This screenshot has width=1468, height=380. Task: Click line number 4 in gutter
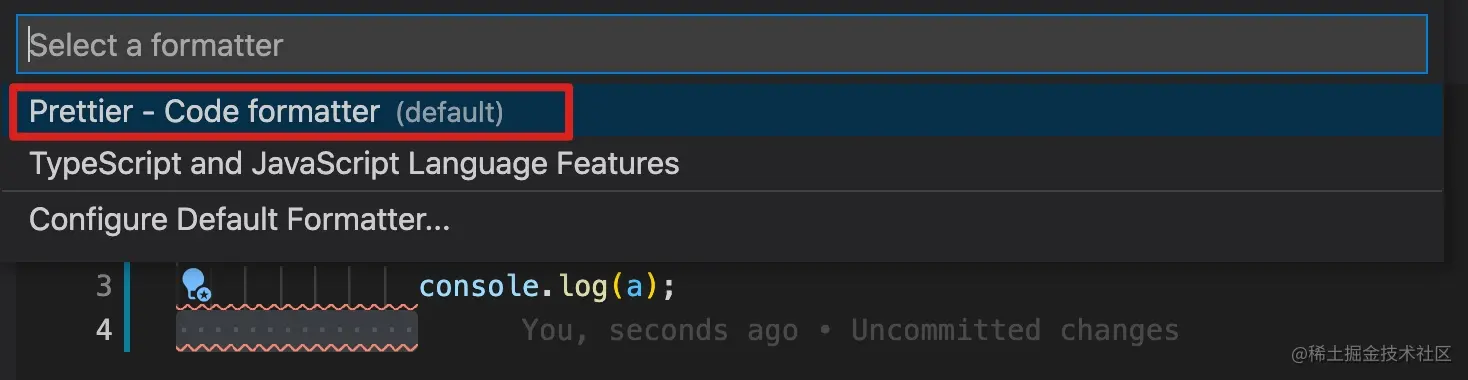[103, 330]
